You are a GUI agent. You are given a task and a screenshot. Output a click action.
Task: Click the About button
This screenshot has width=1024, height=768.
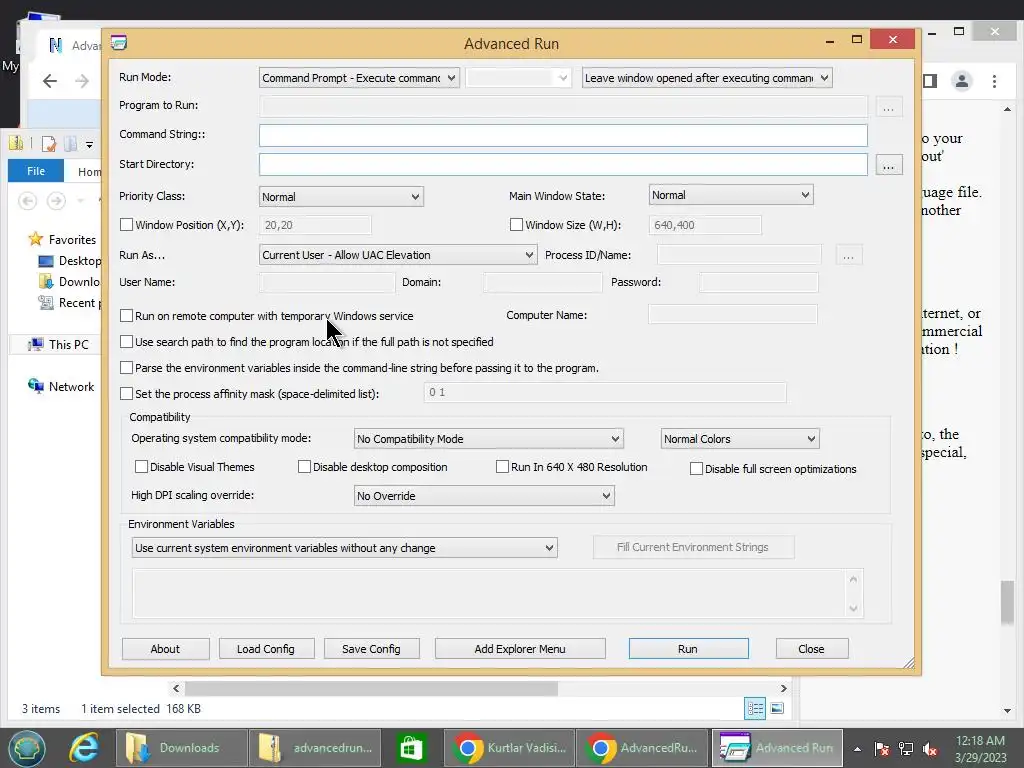pyautogui.click(x=165, y=648)
